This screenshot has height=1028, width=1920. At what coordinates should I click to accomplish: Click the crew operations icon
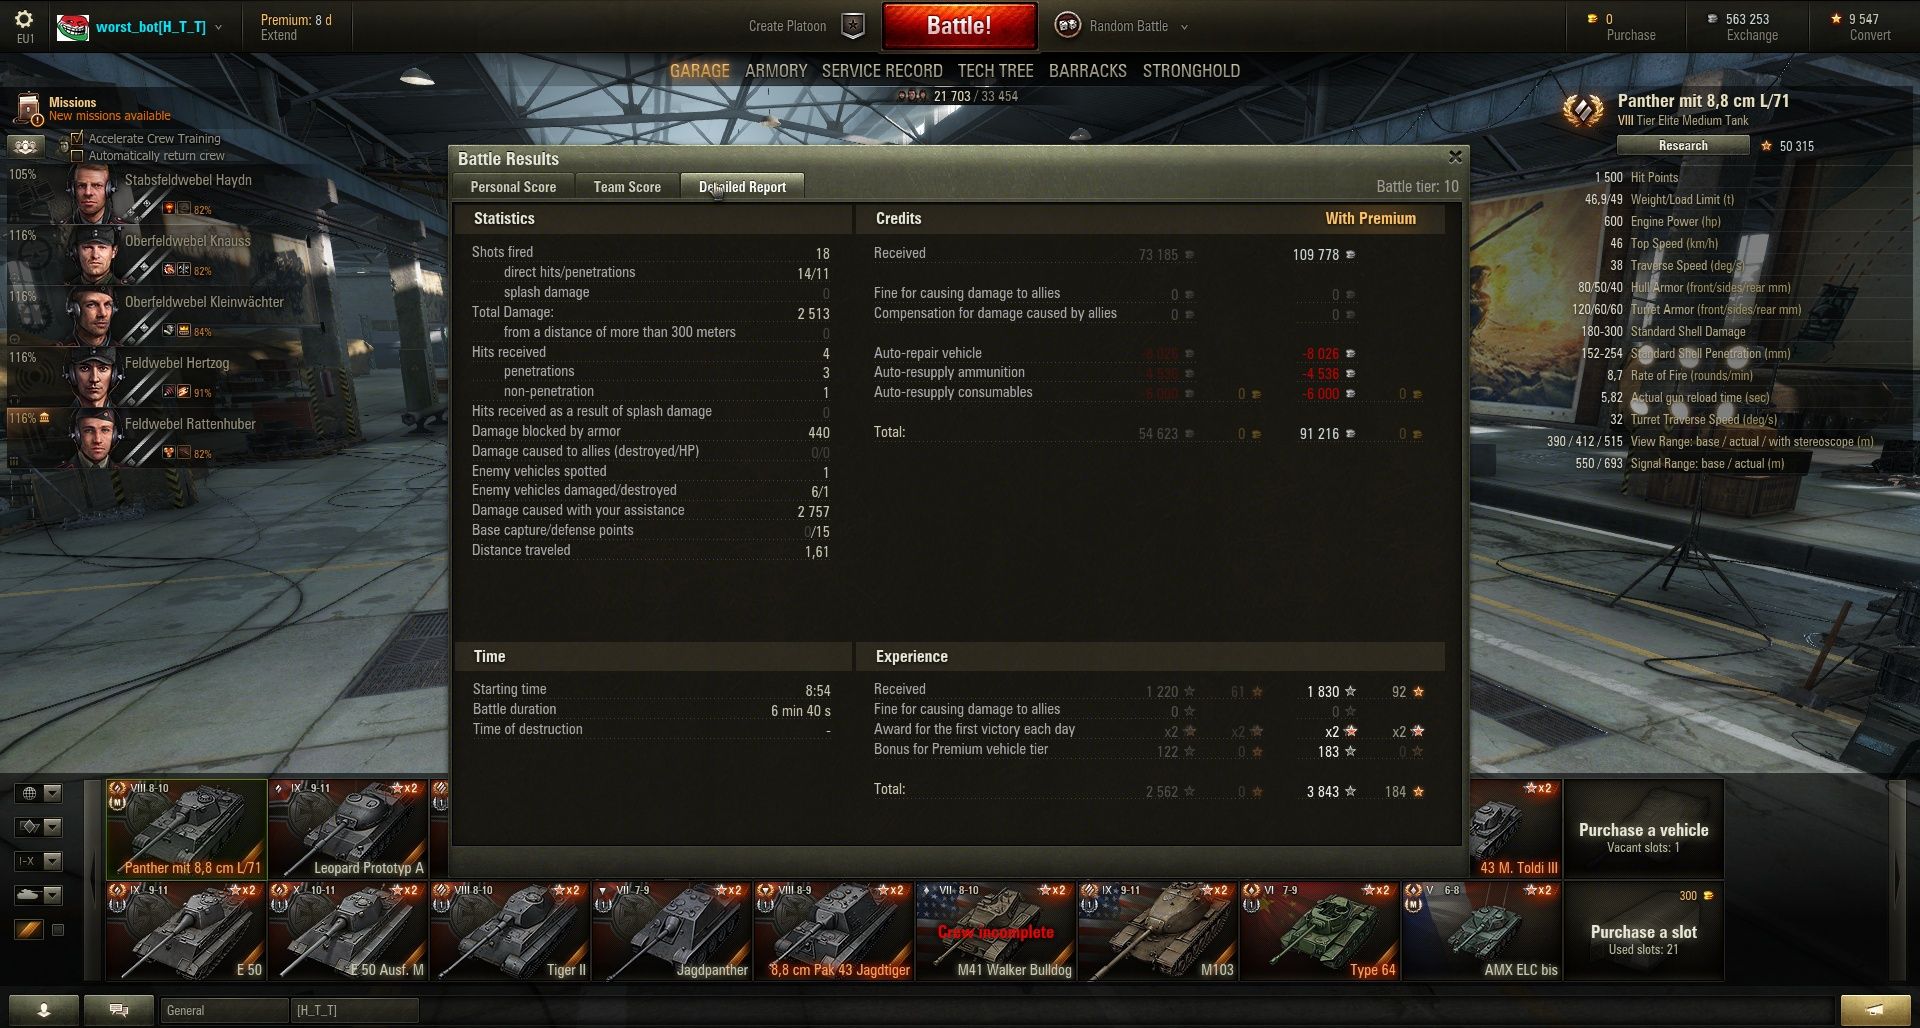tap(26, 146)
